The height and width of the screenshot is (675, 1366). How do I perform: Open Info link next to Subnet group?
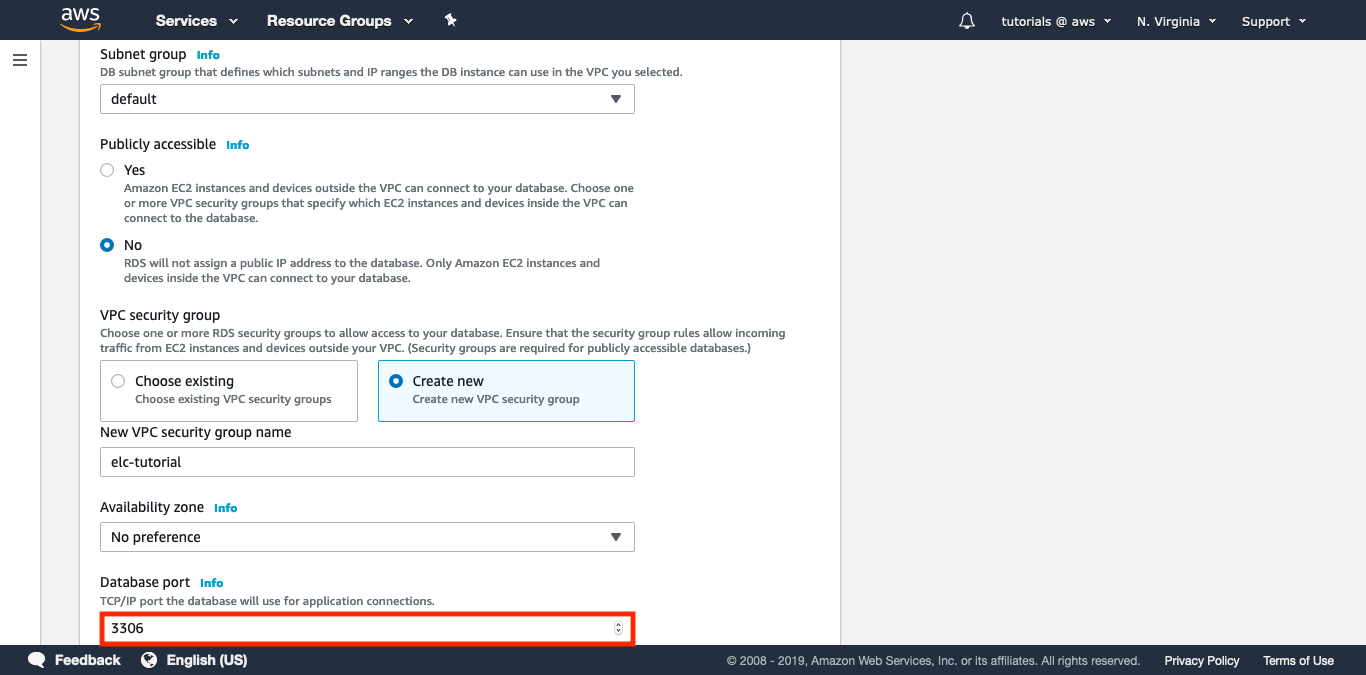(208, 55)
